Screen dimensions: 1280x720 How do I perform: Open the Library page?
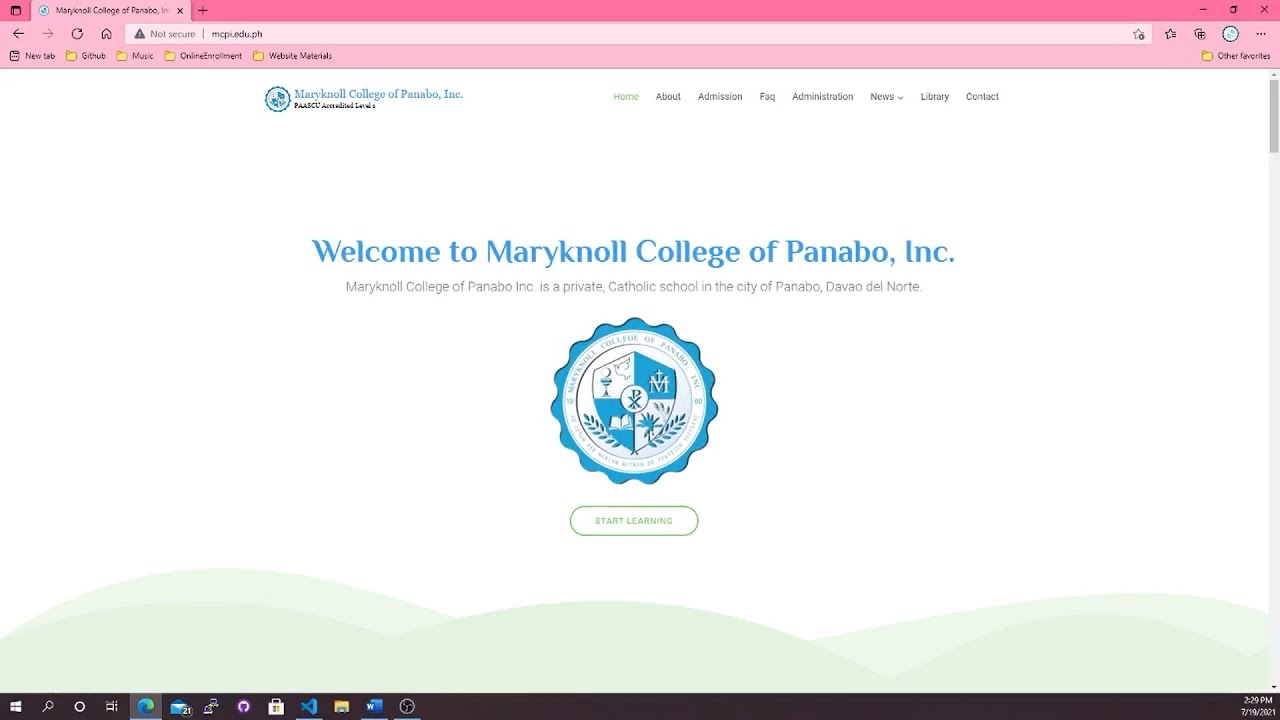(935, 97)
